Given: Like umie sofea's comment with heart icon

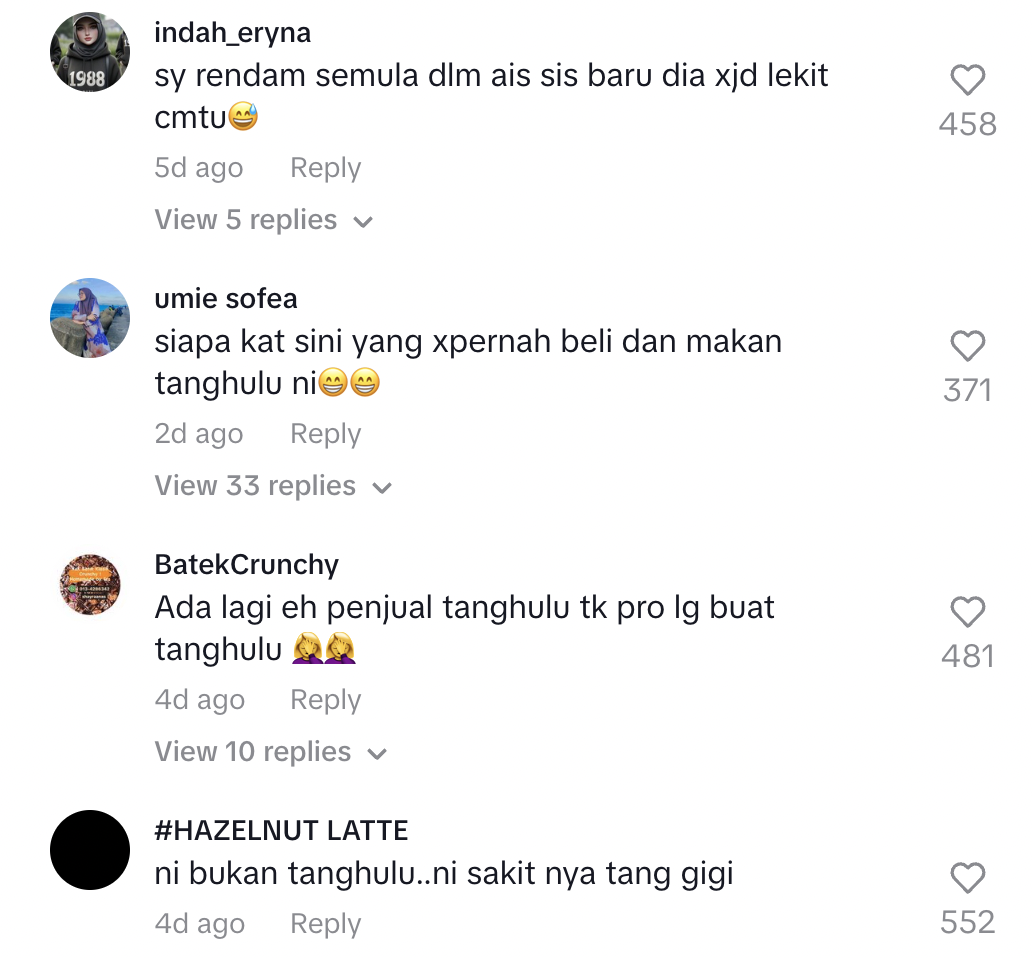Looking at the screenshot, I should point(968,346).
